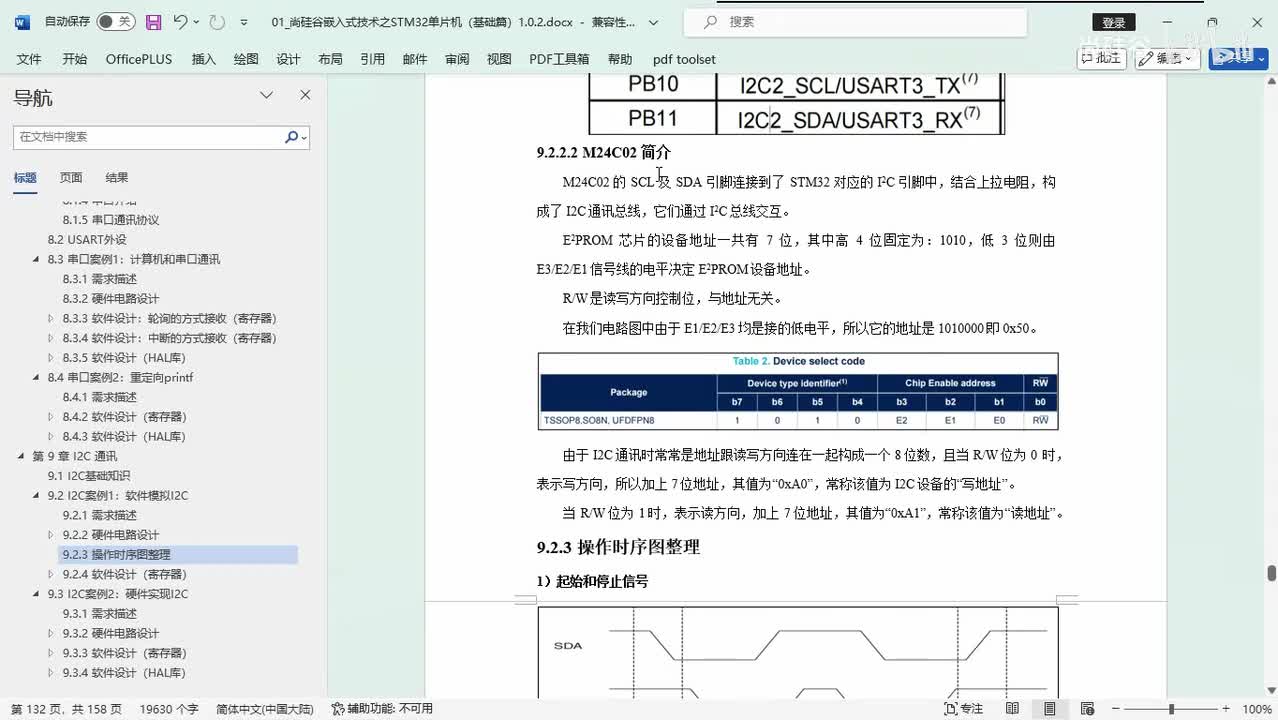Open the 设计 ribbon tab
Image resolution: width=1278 pixels, height=720 pixels.
click(x=288, y=59)
